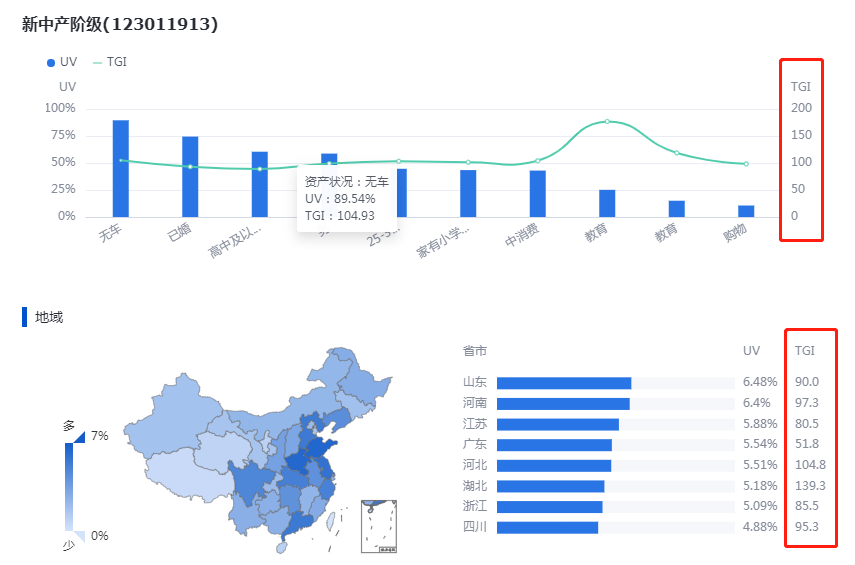This screenshot has height=565, width=855.
Task: Click the bar above 中消费 label
Action: [x=538, y=193]
